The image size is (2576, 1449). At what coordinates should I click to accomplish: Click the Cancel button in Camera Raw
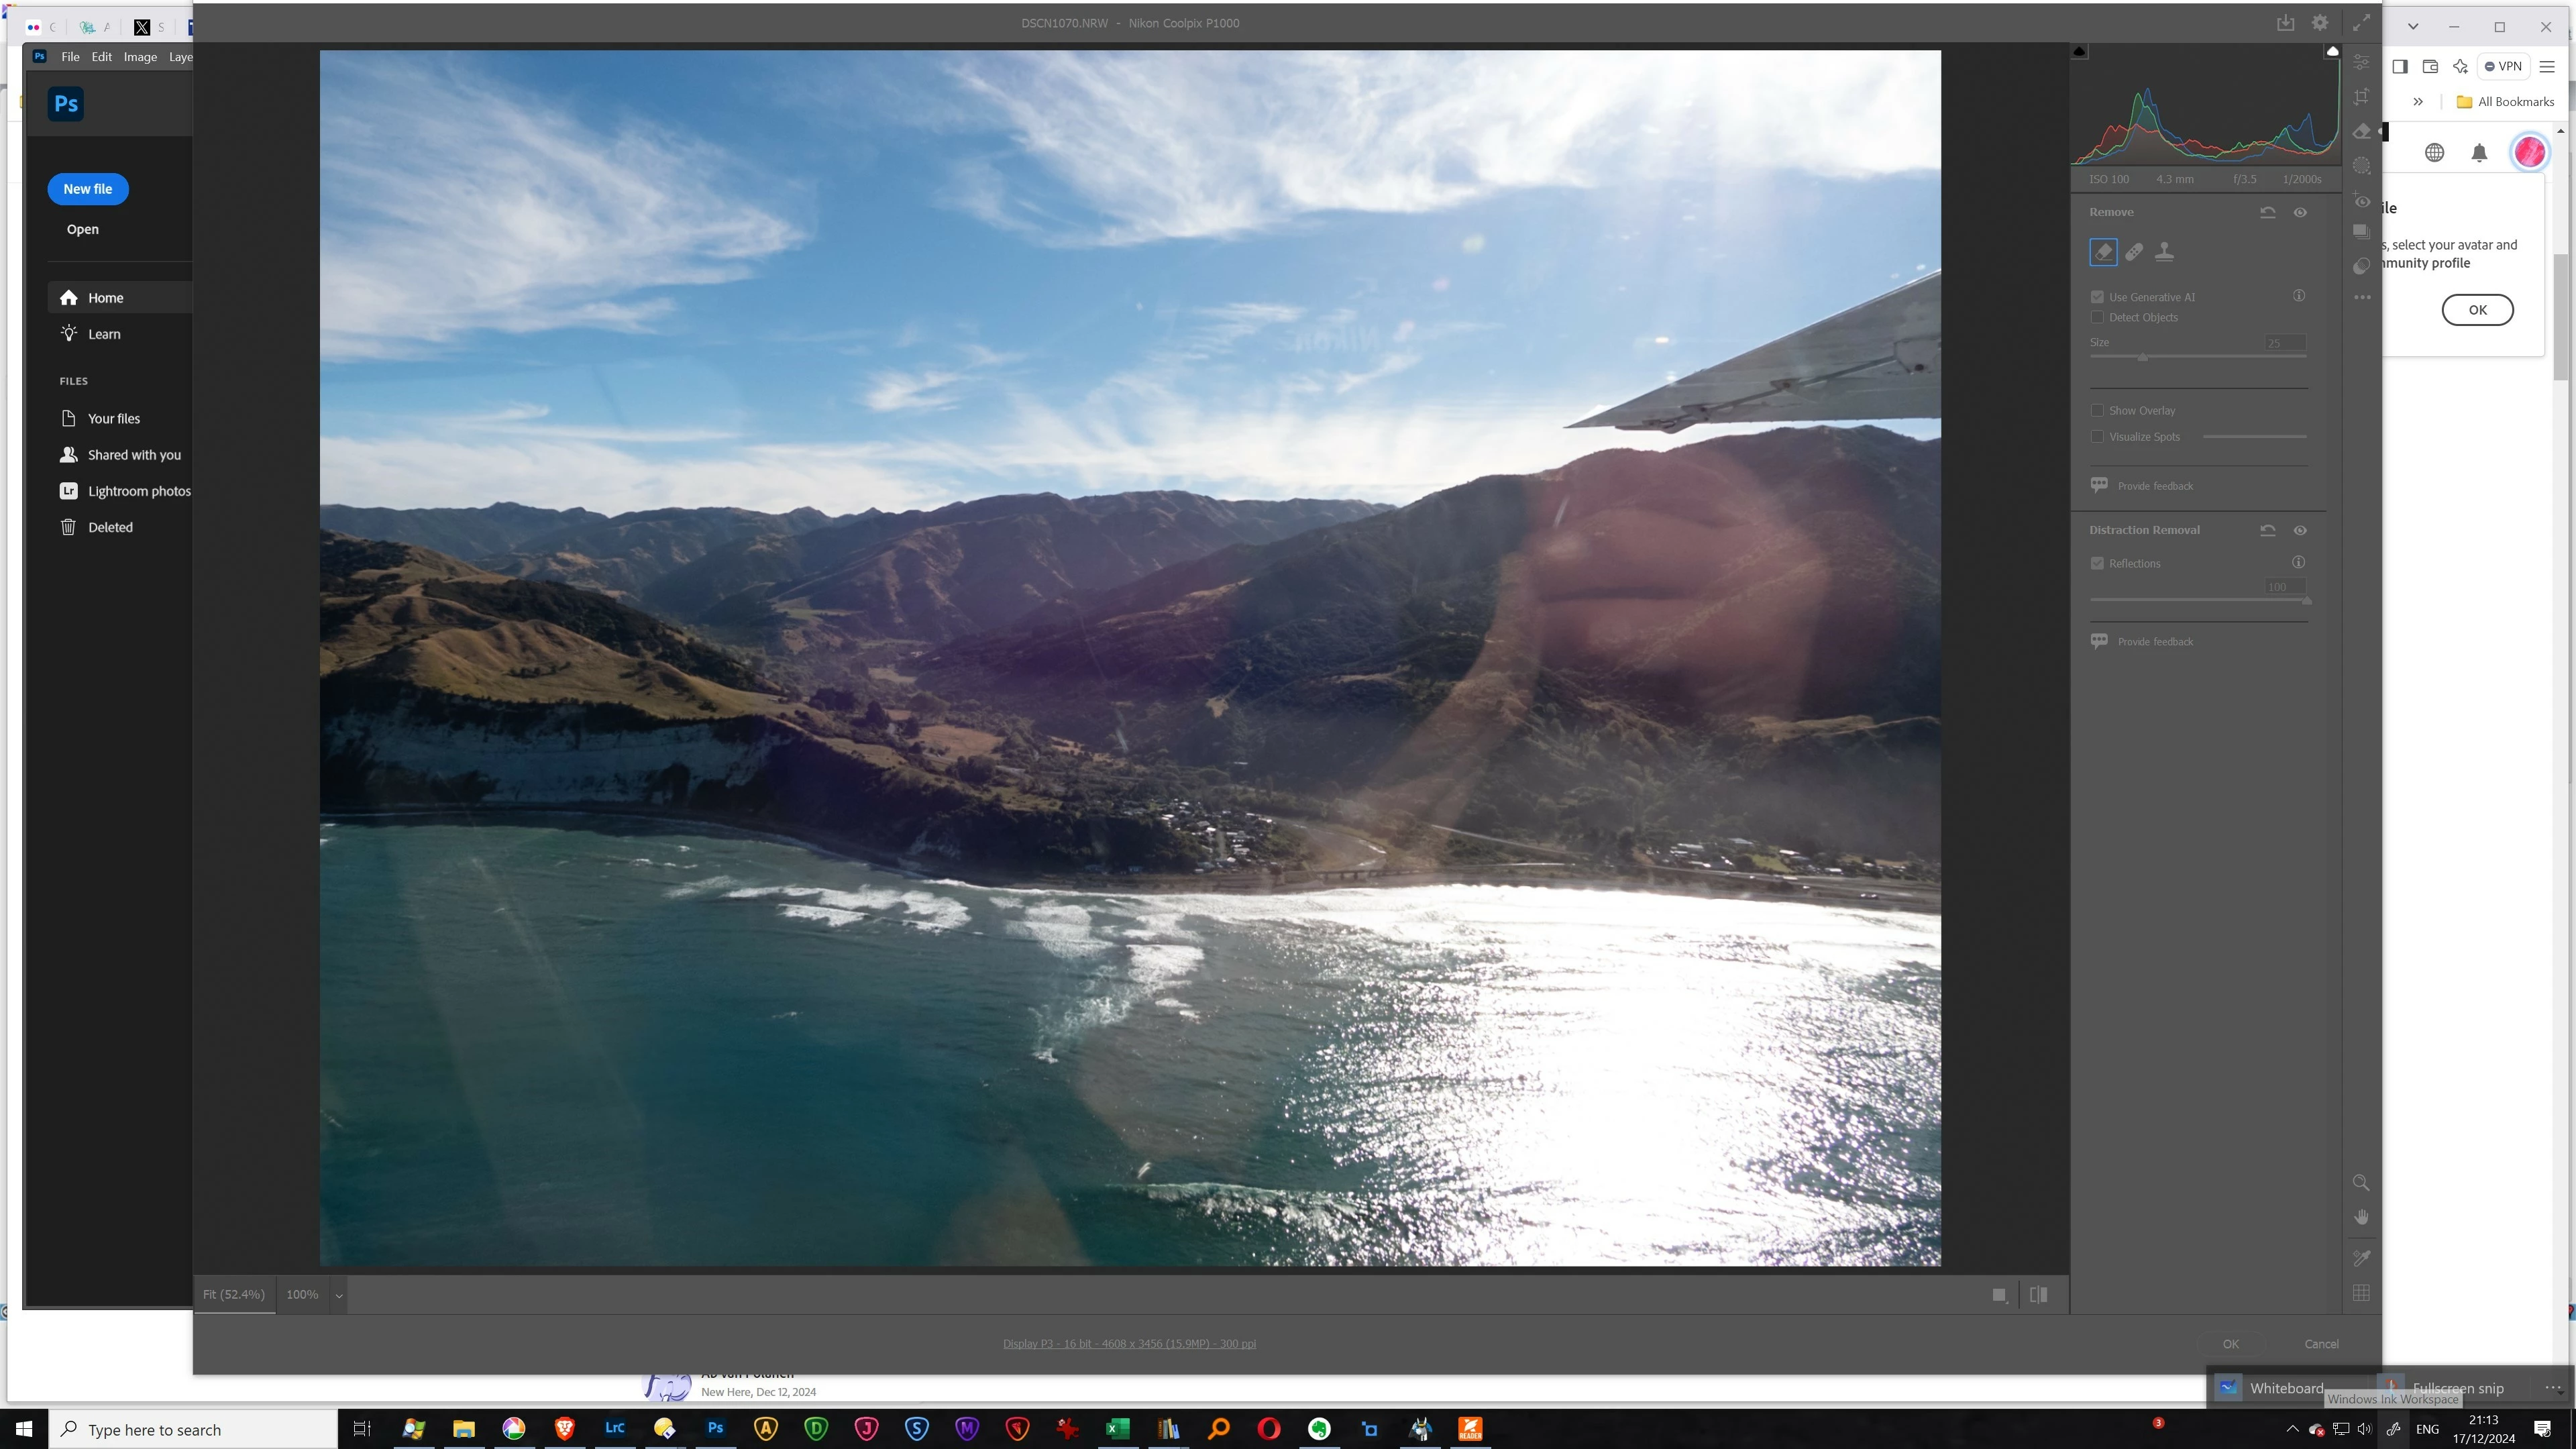[x=2321, y=1344]
